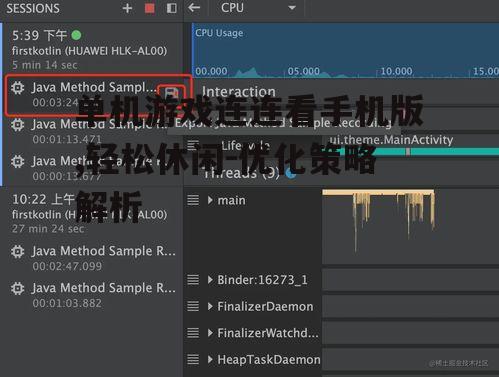The height and width of the screenshot is (377, 499).
Task: Select the 5:39 下午 firstkotlin session
Action: 92,49
